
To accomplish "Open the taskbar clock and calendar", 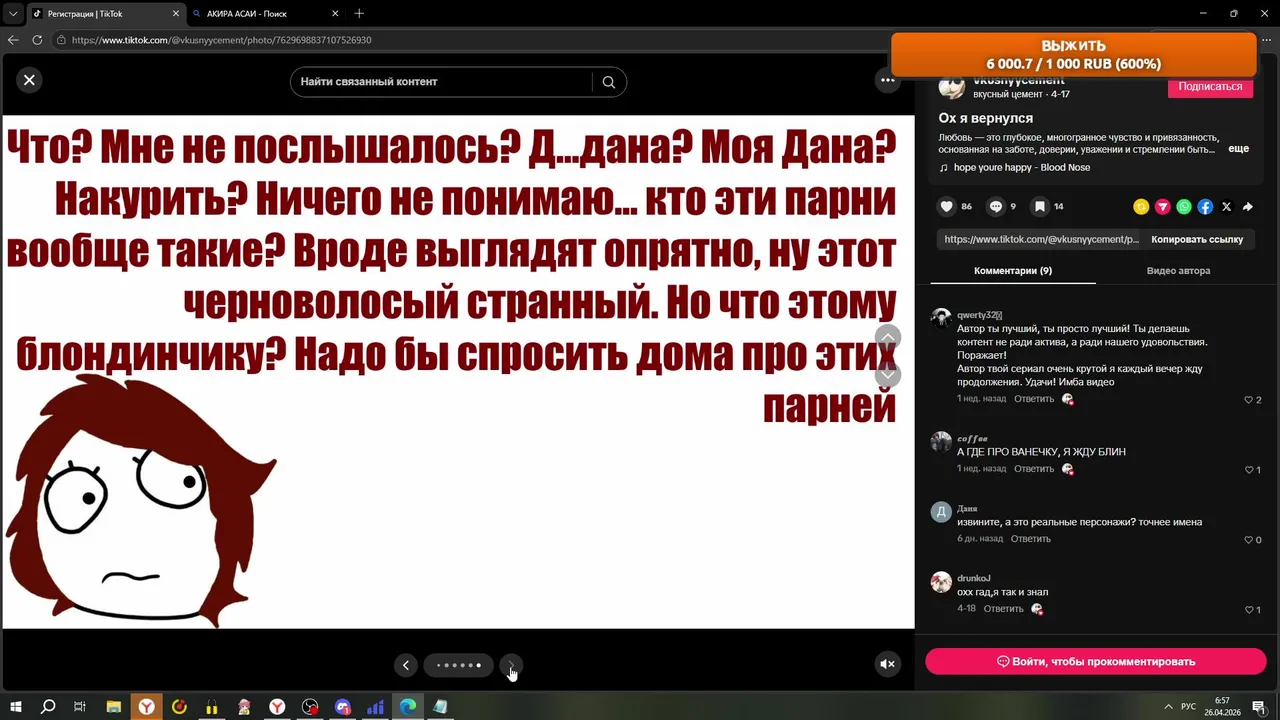I will coord(1222,707).
